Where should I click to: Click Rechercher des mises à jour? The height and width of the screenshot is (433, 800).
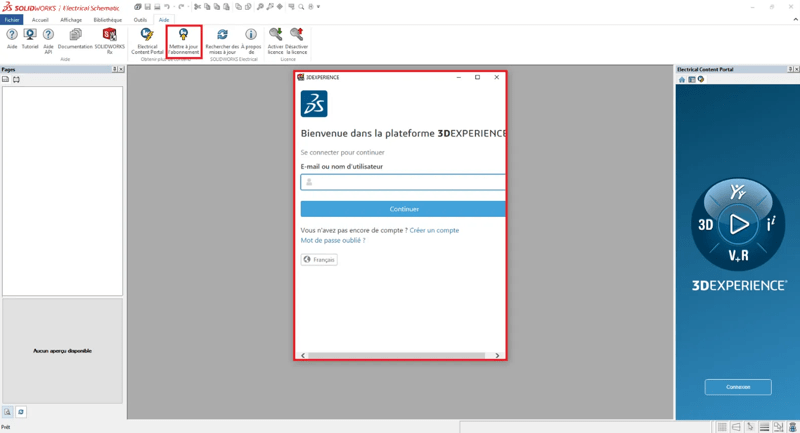[x=222, y=38]
